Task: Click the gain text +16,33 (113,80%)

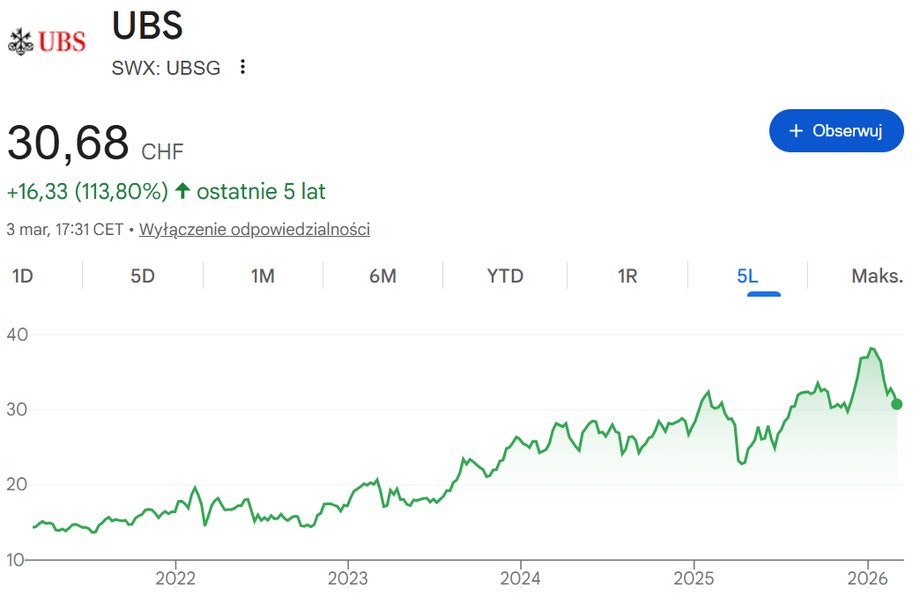Action: coord(87,191)
